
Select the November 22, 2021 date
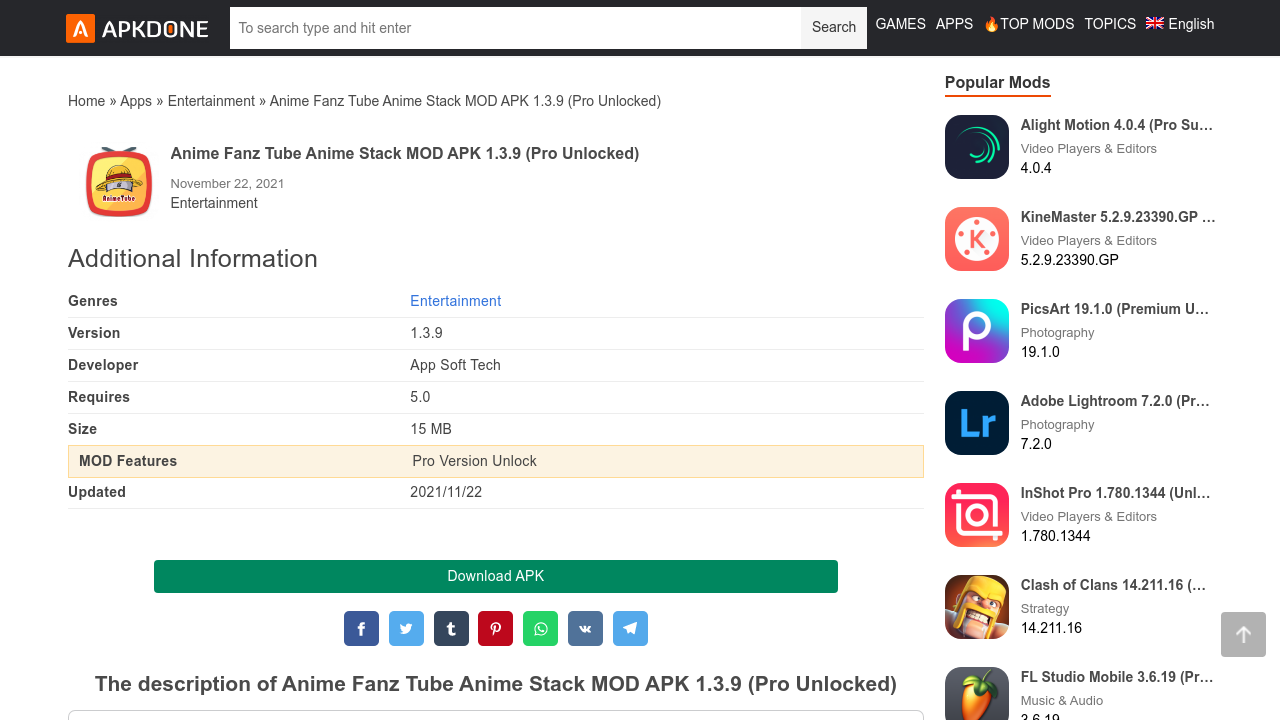coord(228,184)
